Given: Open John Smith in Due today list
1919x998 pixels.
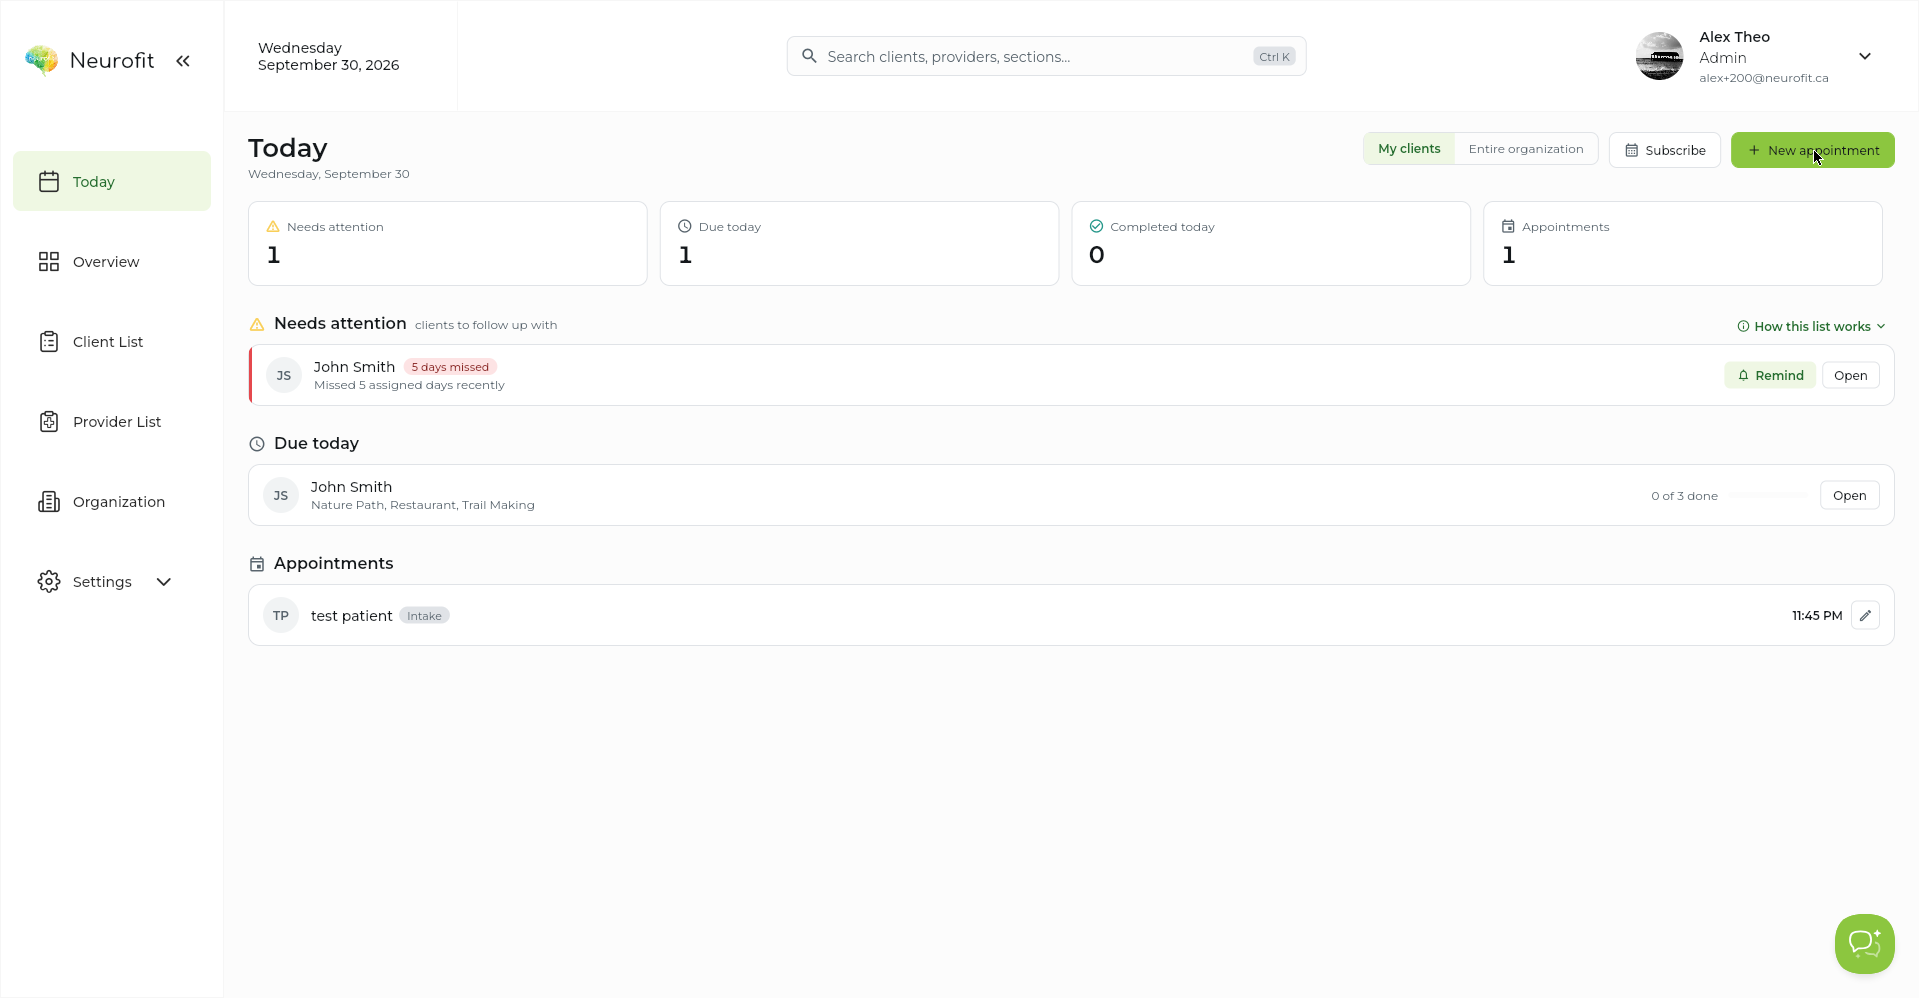Looking at the screenshot, I should click(x=1849, y=495).
